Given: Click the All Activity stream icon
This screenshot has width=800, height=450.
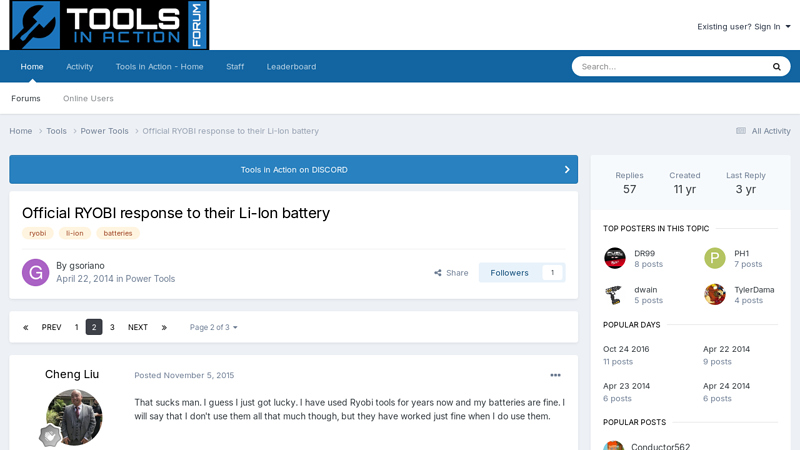Looking at the screenshot, I should coord(741,131).
